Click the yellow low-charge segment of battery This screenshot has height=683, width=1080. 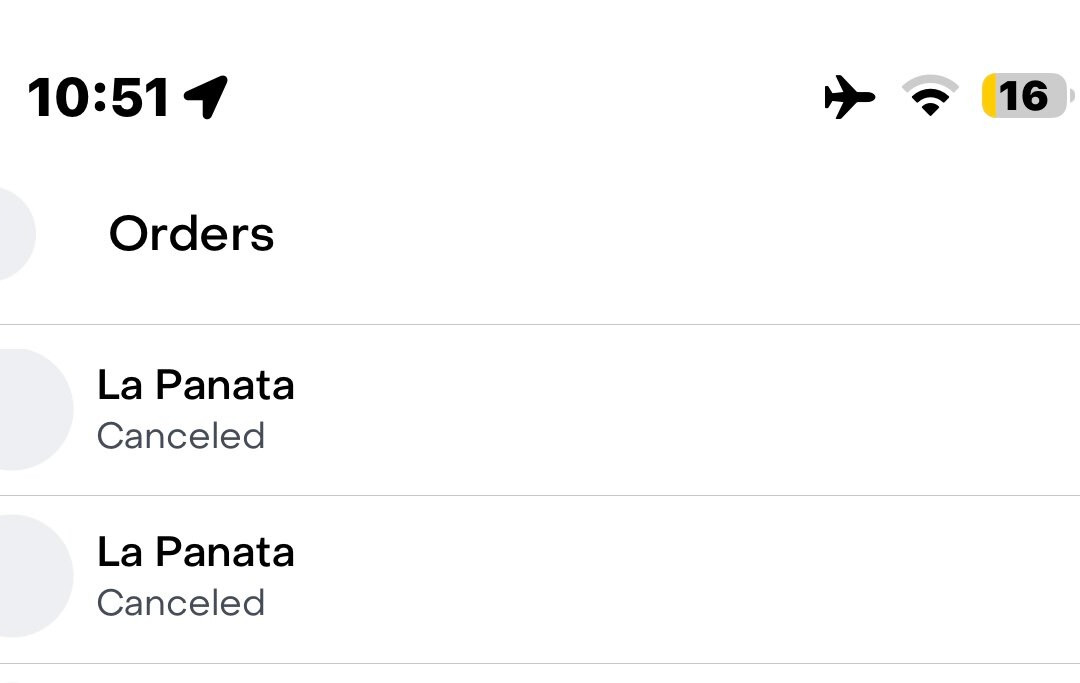[x=990, y=97]
